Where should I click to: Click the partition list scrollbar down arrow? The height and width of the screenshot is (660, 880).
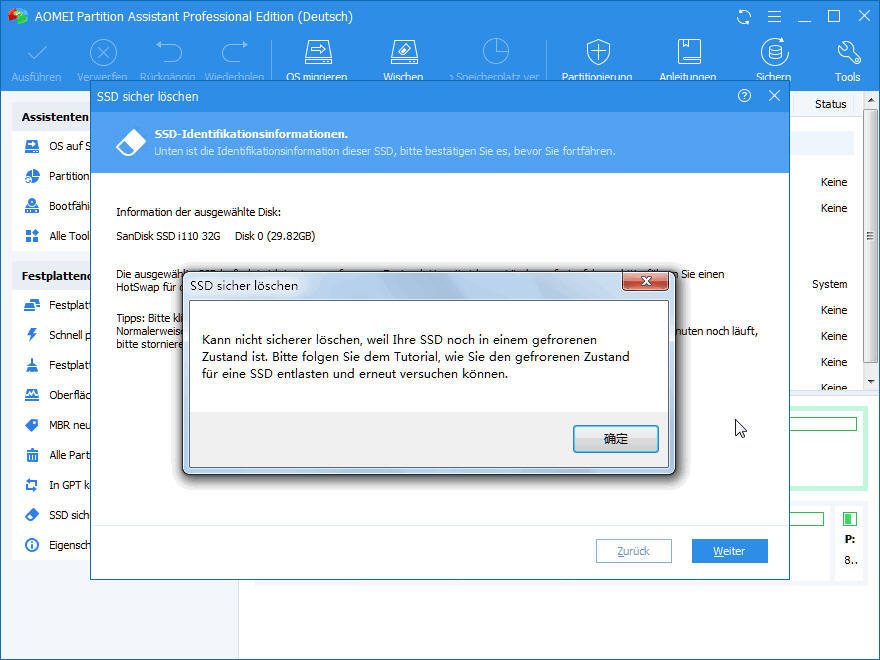tap(871, 382)
